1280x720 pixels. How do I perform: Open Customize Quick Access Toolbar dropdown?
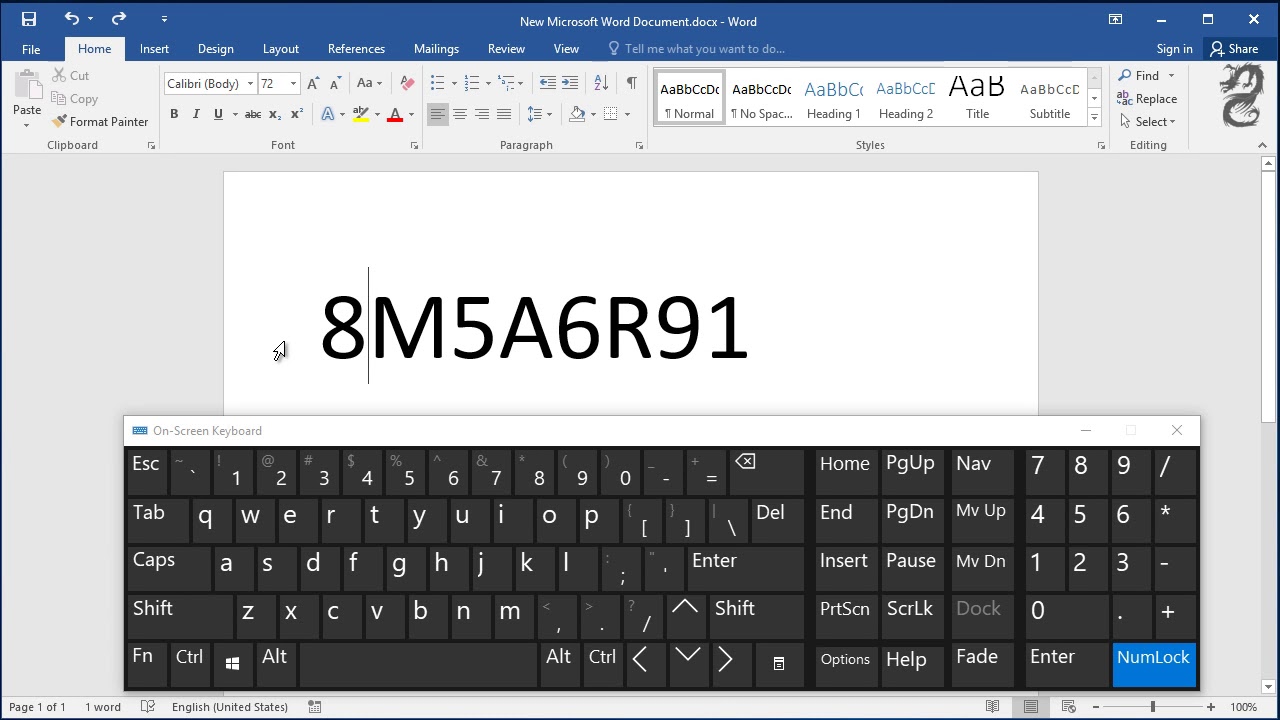pos(164,19)
